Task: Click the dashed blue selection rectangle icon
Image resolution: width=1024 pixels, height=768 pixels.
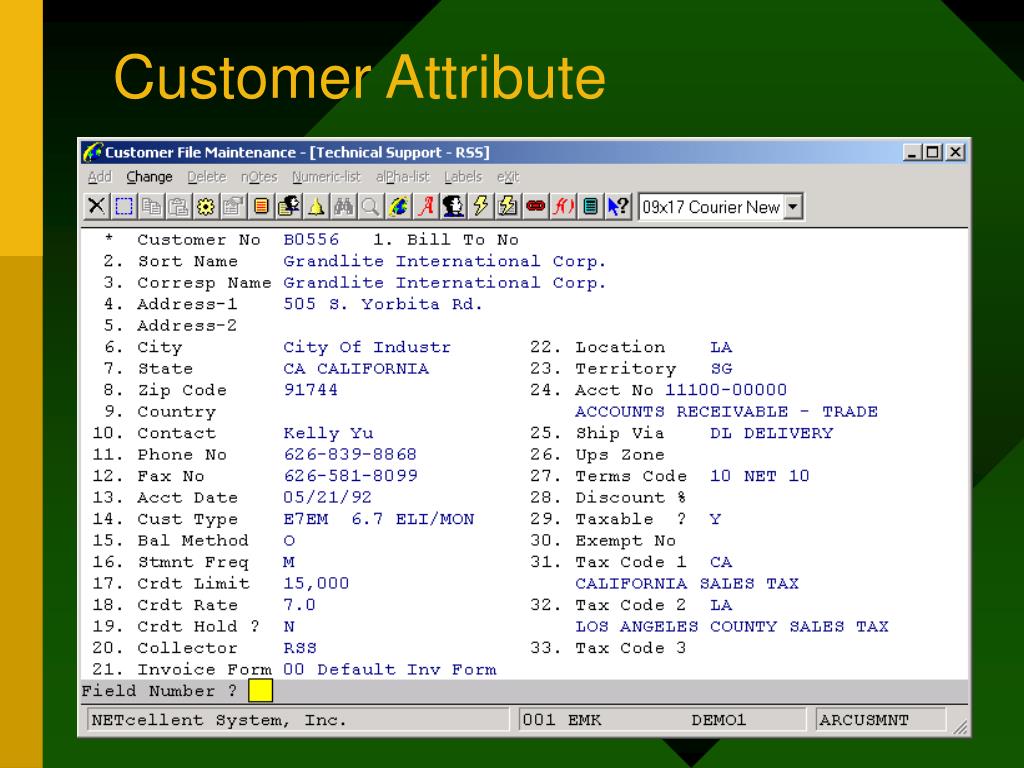Action: click(124, 206)
